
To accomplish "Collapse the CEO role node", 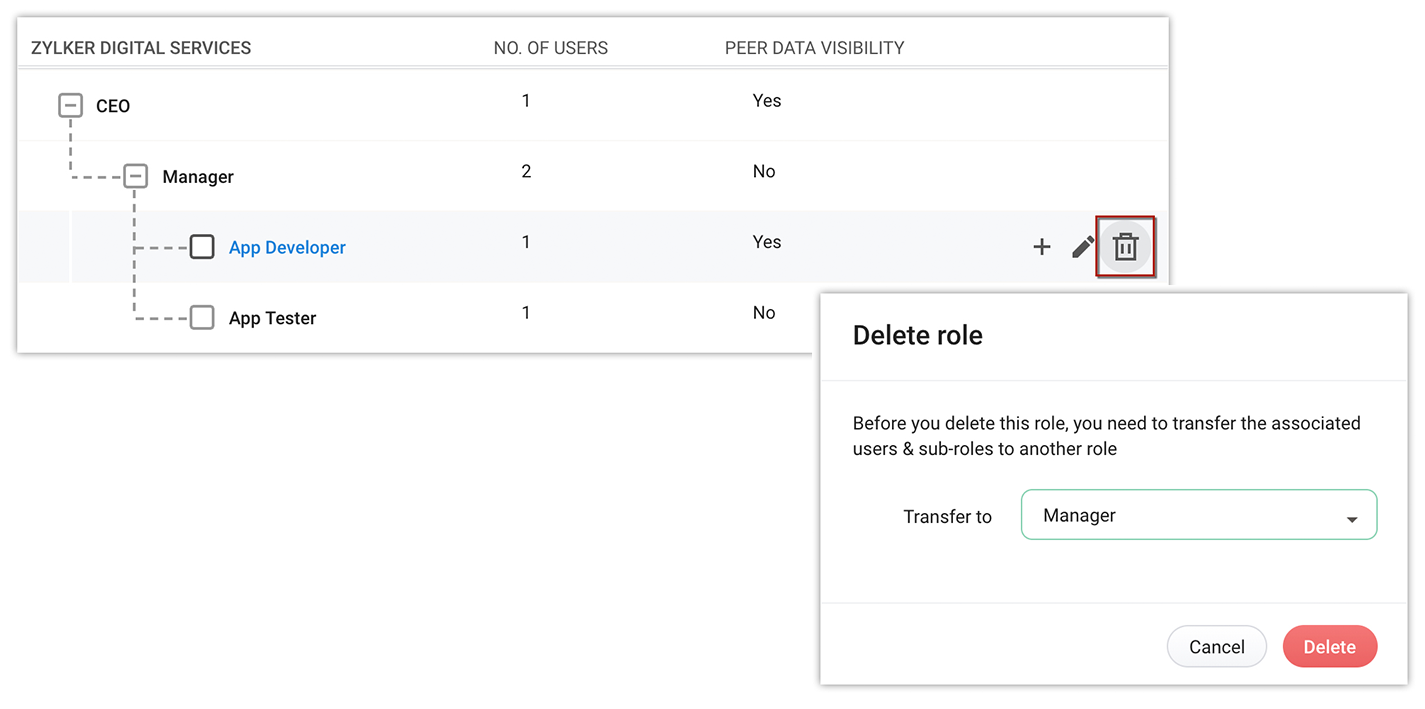I will pos(70,105).
